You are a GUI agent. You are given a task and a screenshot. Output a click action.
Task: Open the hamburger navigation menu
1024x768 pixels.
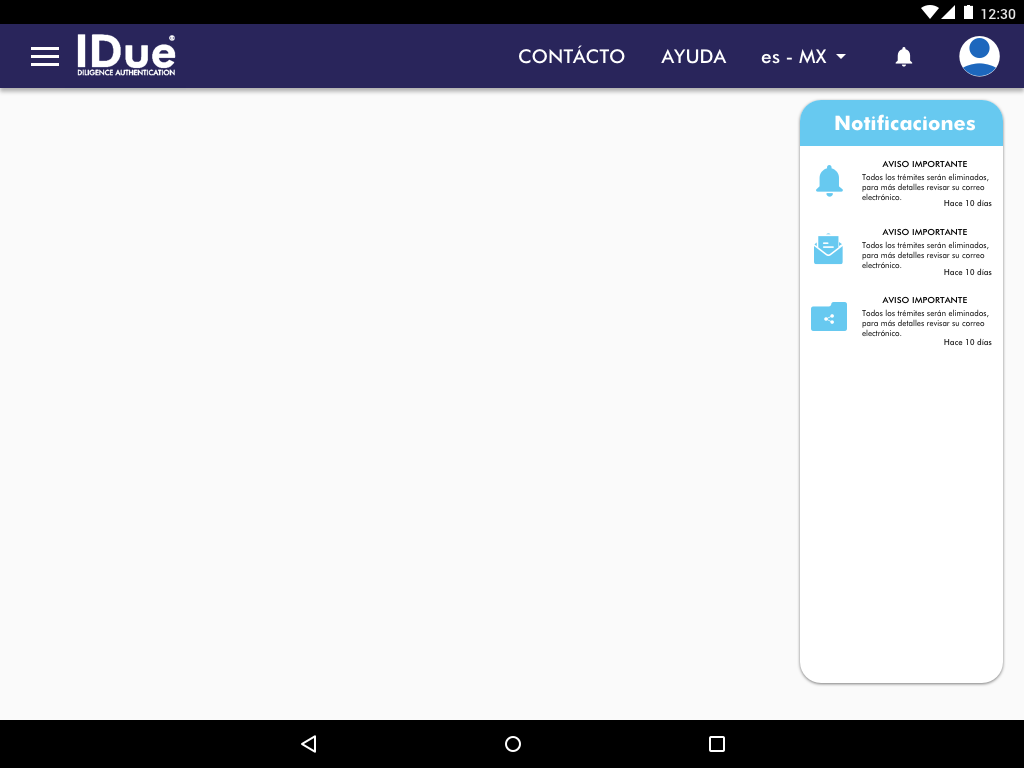(45, 57)
